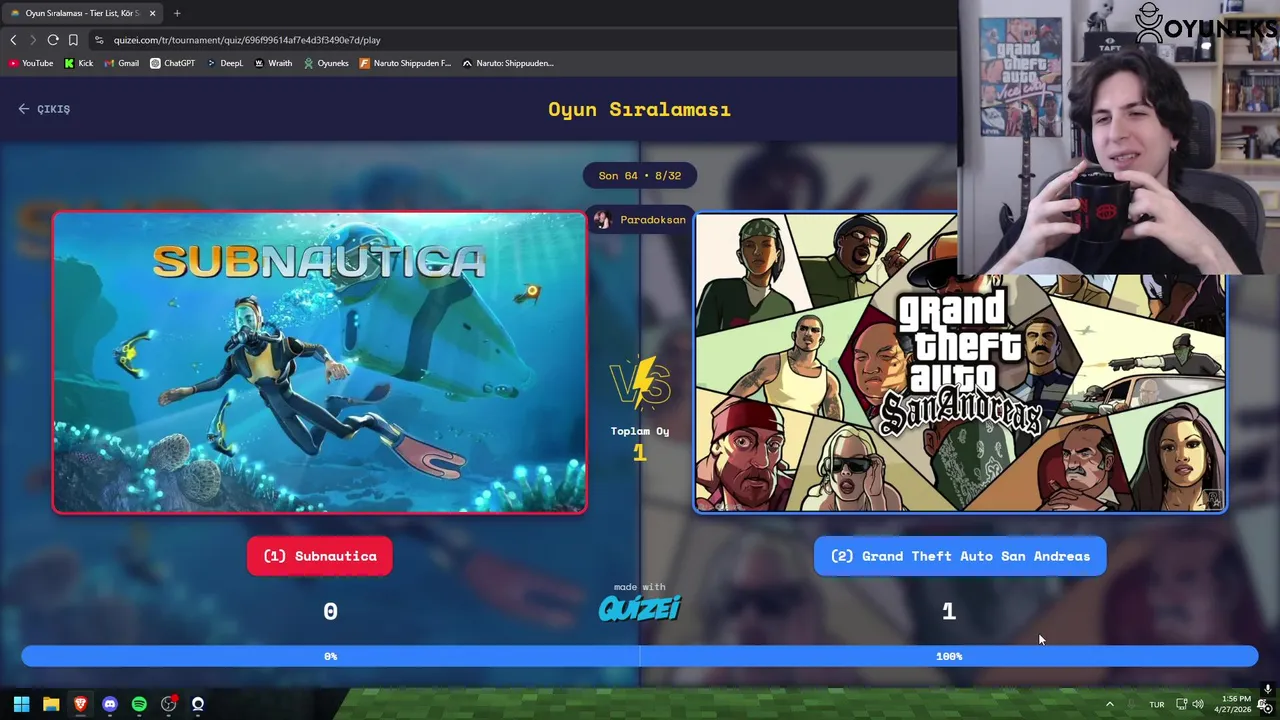Open the Paradoksan creator profile

(640, 220)
